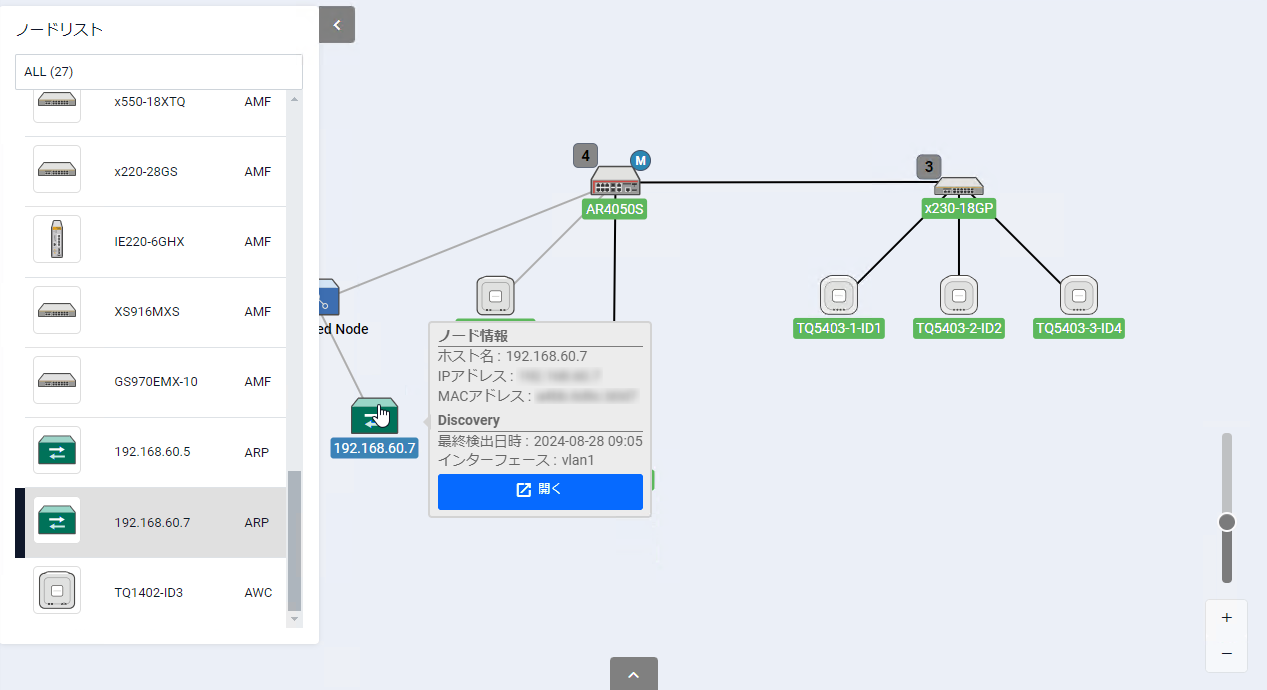
Task: Collapse the node list side panel
Action: [337, 25]
